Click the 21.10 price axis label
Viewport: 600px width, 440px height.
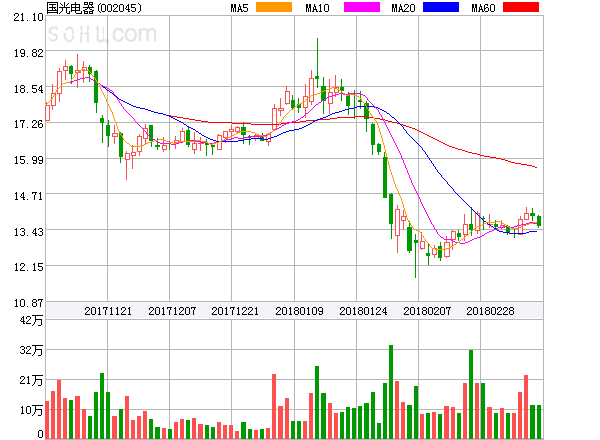pos(29,17)
